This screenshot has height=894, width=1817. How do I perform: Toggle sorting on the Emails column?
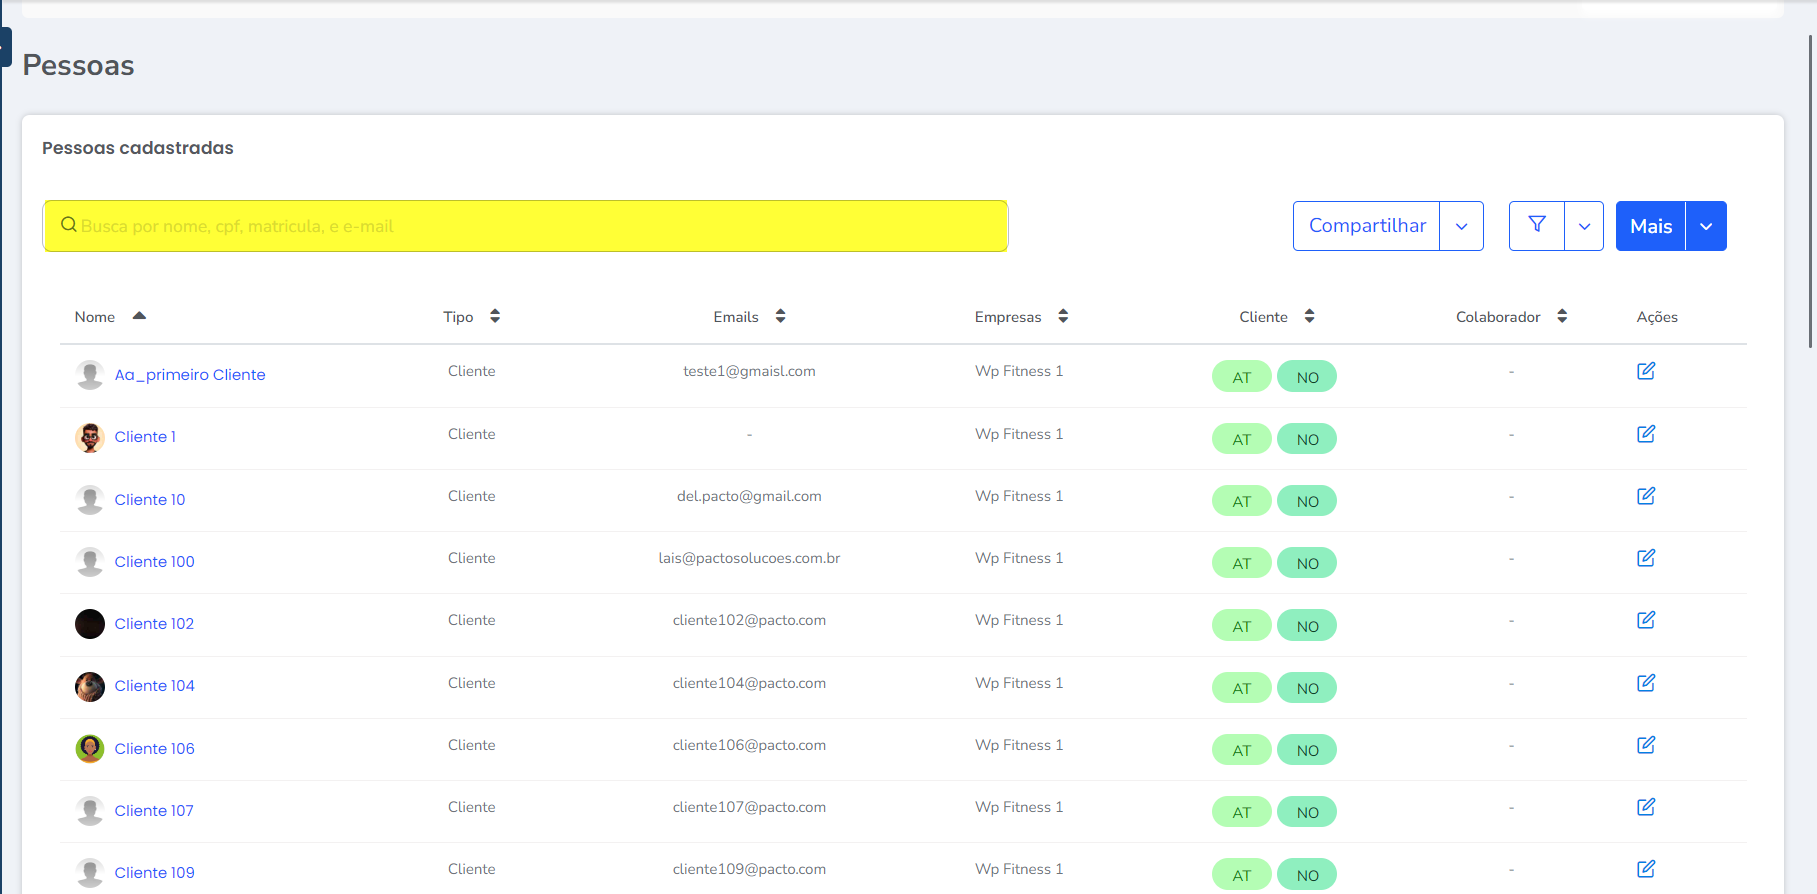pyautogui.click(x=780, y=316)
